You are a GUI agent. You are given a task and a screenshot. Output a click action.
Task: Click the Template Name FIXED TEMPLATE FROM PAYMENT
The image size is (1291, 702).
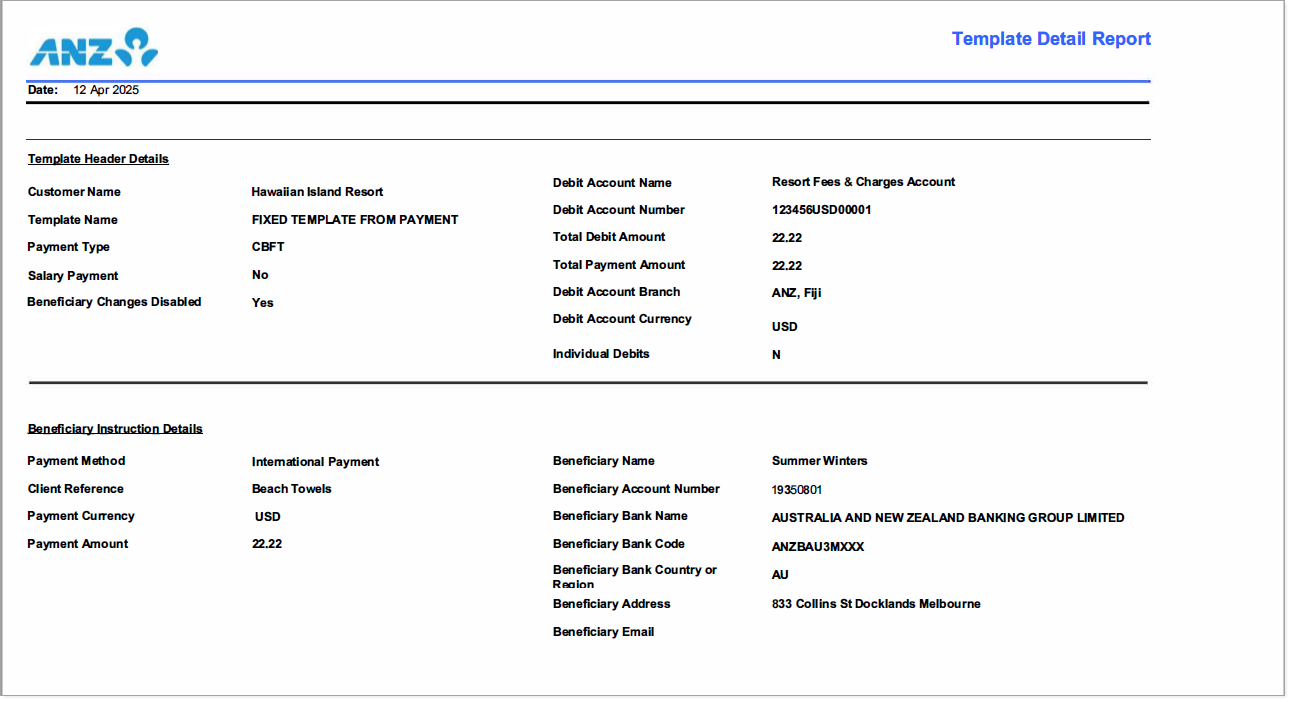[x=355, y=219]
